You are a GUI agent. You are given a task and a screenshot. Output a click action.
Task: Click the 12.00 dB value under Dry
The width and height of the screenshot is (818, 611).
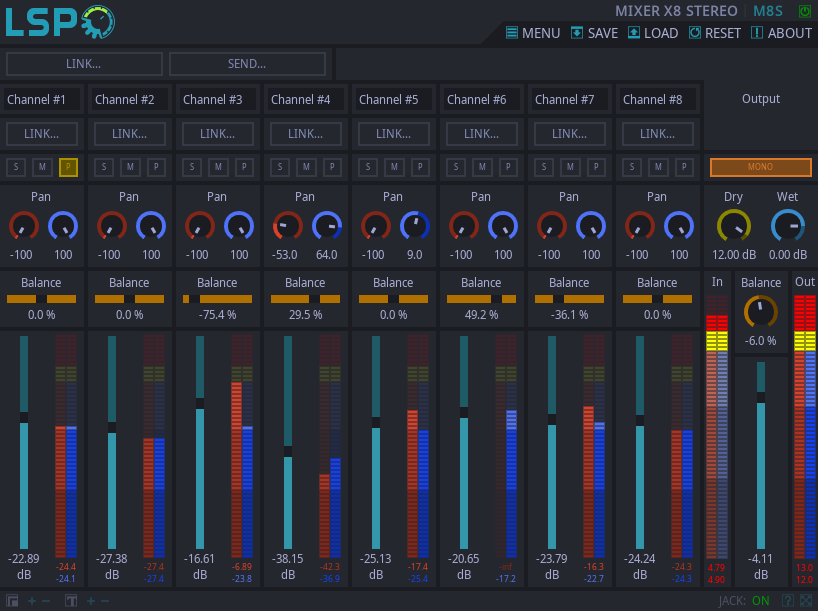click(x=734, y=255)
